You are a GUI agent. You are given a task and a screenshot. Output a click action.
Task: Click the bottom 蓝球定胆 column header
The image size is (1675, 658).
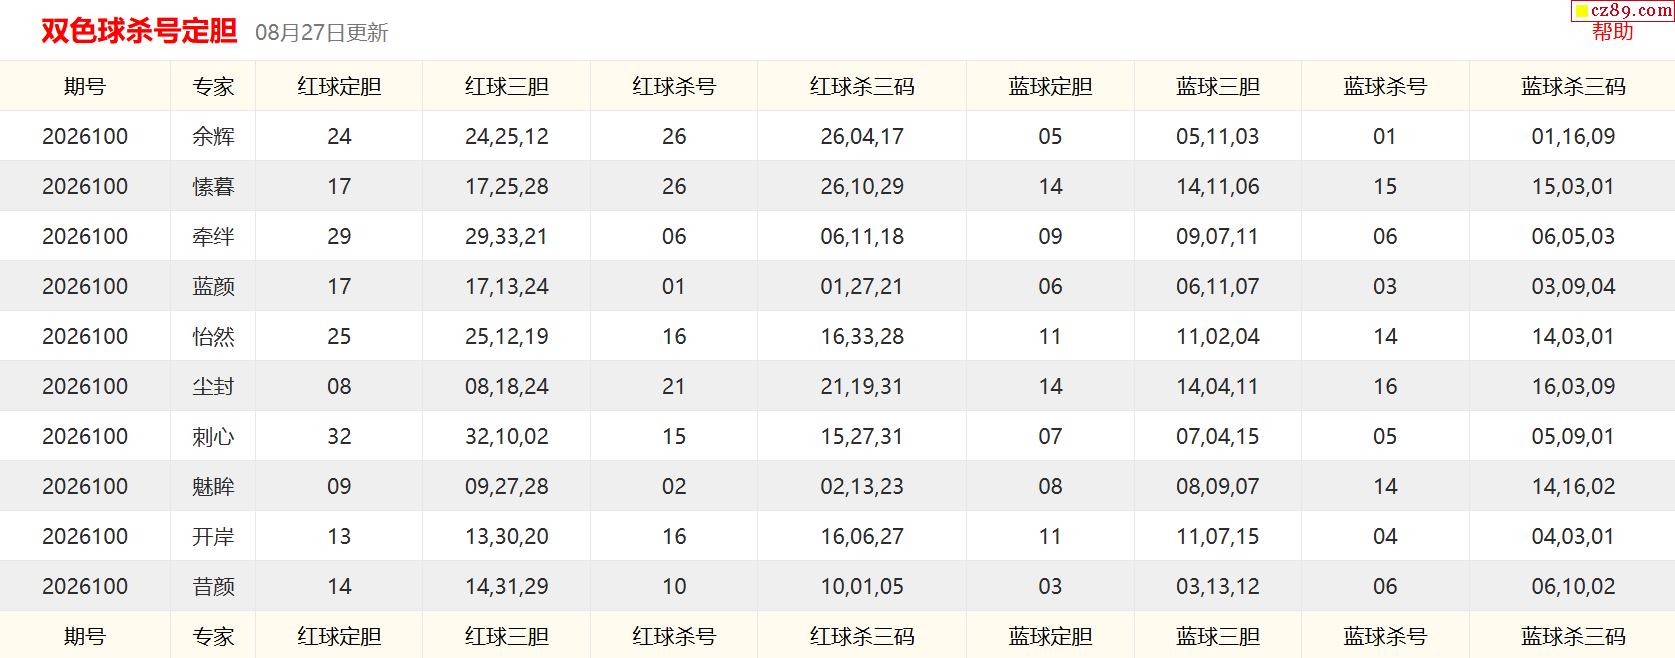click(x=1050, y=637)
